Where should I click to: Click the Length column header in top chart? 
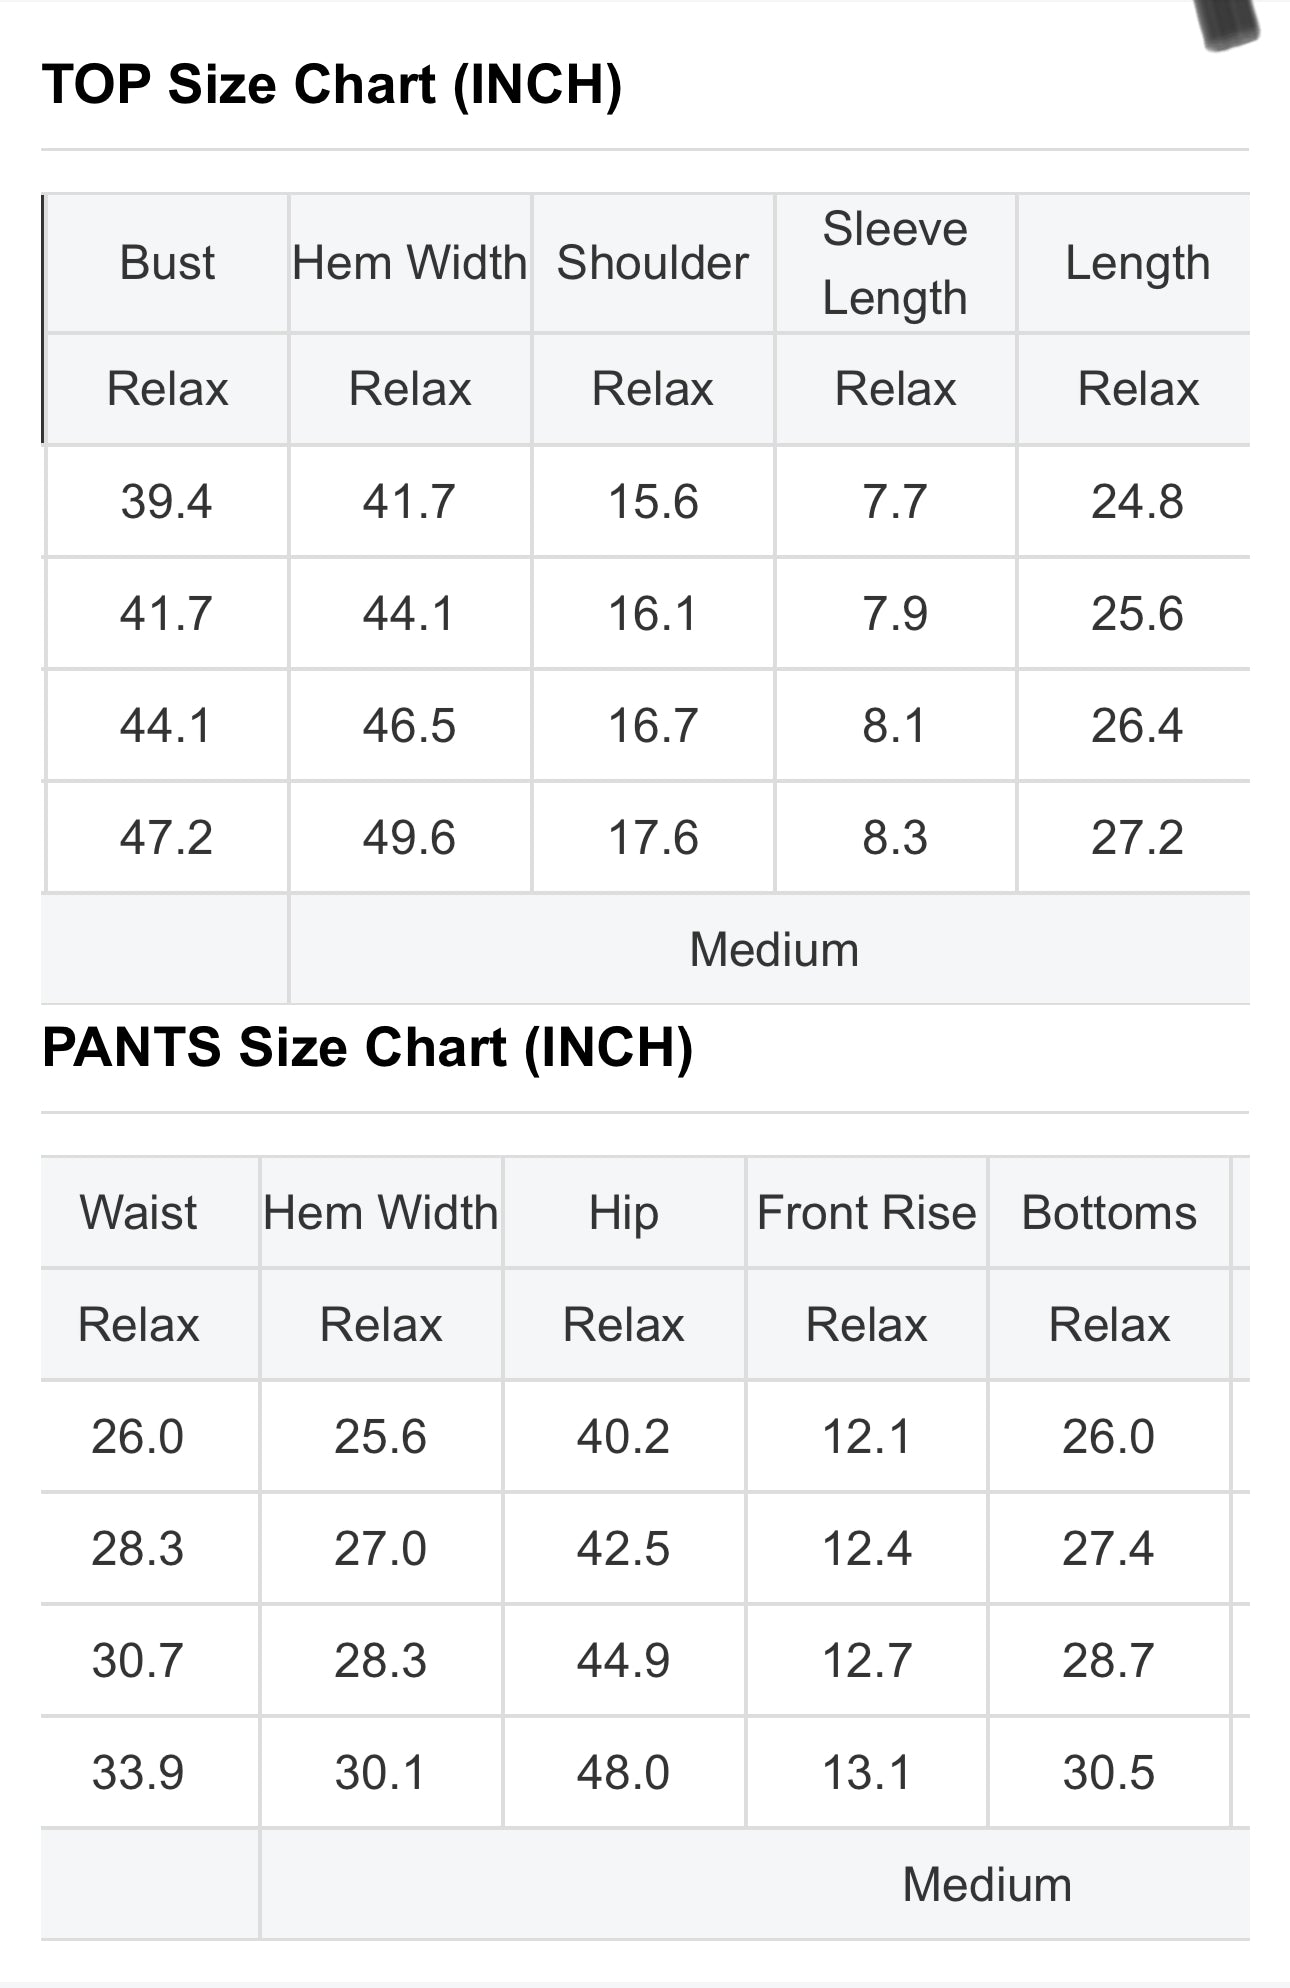coord(1137,263)
